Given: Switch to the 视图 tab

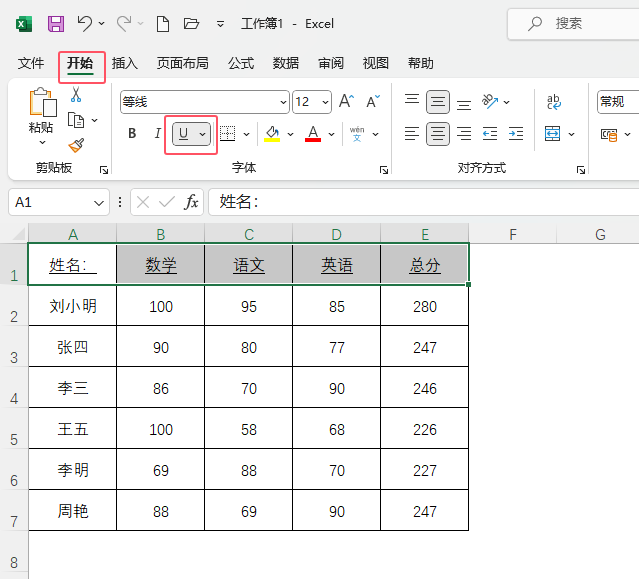Looking at the screenshot, I should click(376, 63).
